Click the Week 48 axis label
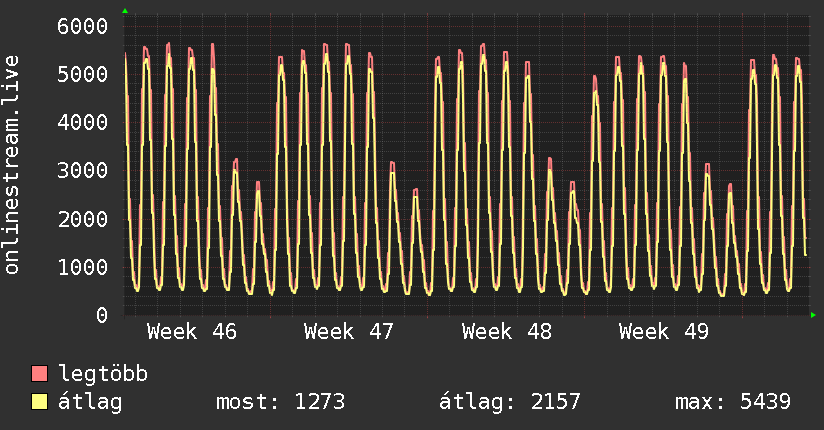The image size is (824, 430). pos(507,331)
